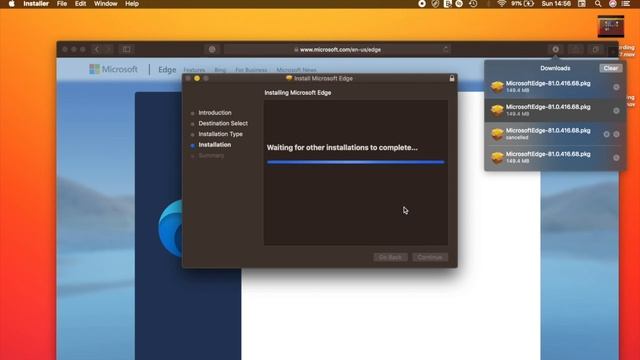Click the Continue button in Installer
Image resolution: width=640 pixels, height=360 pixels.
(x=430, y=257)
